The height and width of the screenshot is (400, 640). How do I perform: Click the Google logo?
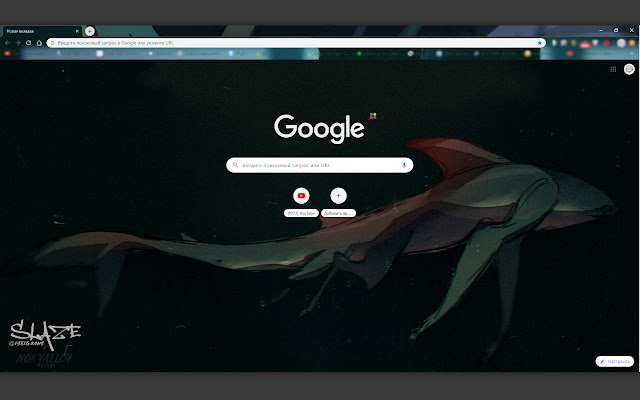[x=319, y=129]
